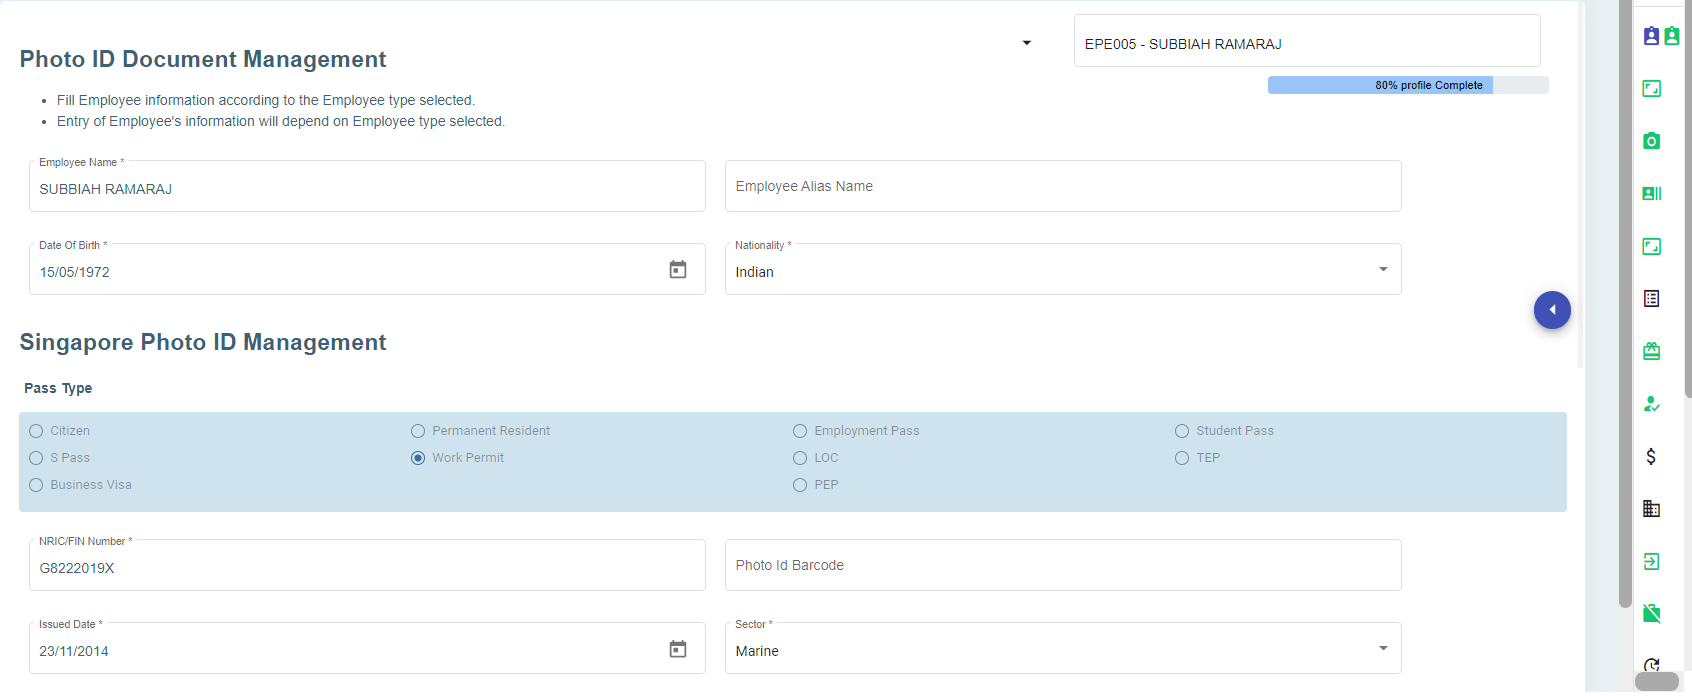Viewport: 1692px width, 696px height.
Task: Click the 80% profile Complete progress bar
Action: (1407, 86)
